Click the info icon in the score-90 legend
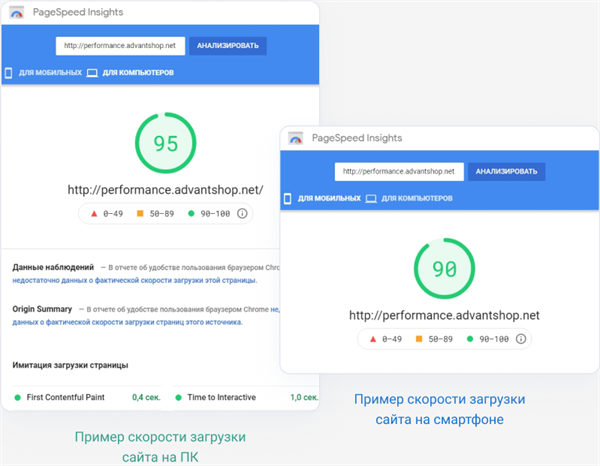The height and width of the screenshot is (466, 600). pyautogui.click(x=518, y=339)
